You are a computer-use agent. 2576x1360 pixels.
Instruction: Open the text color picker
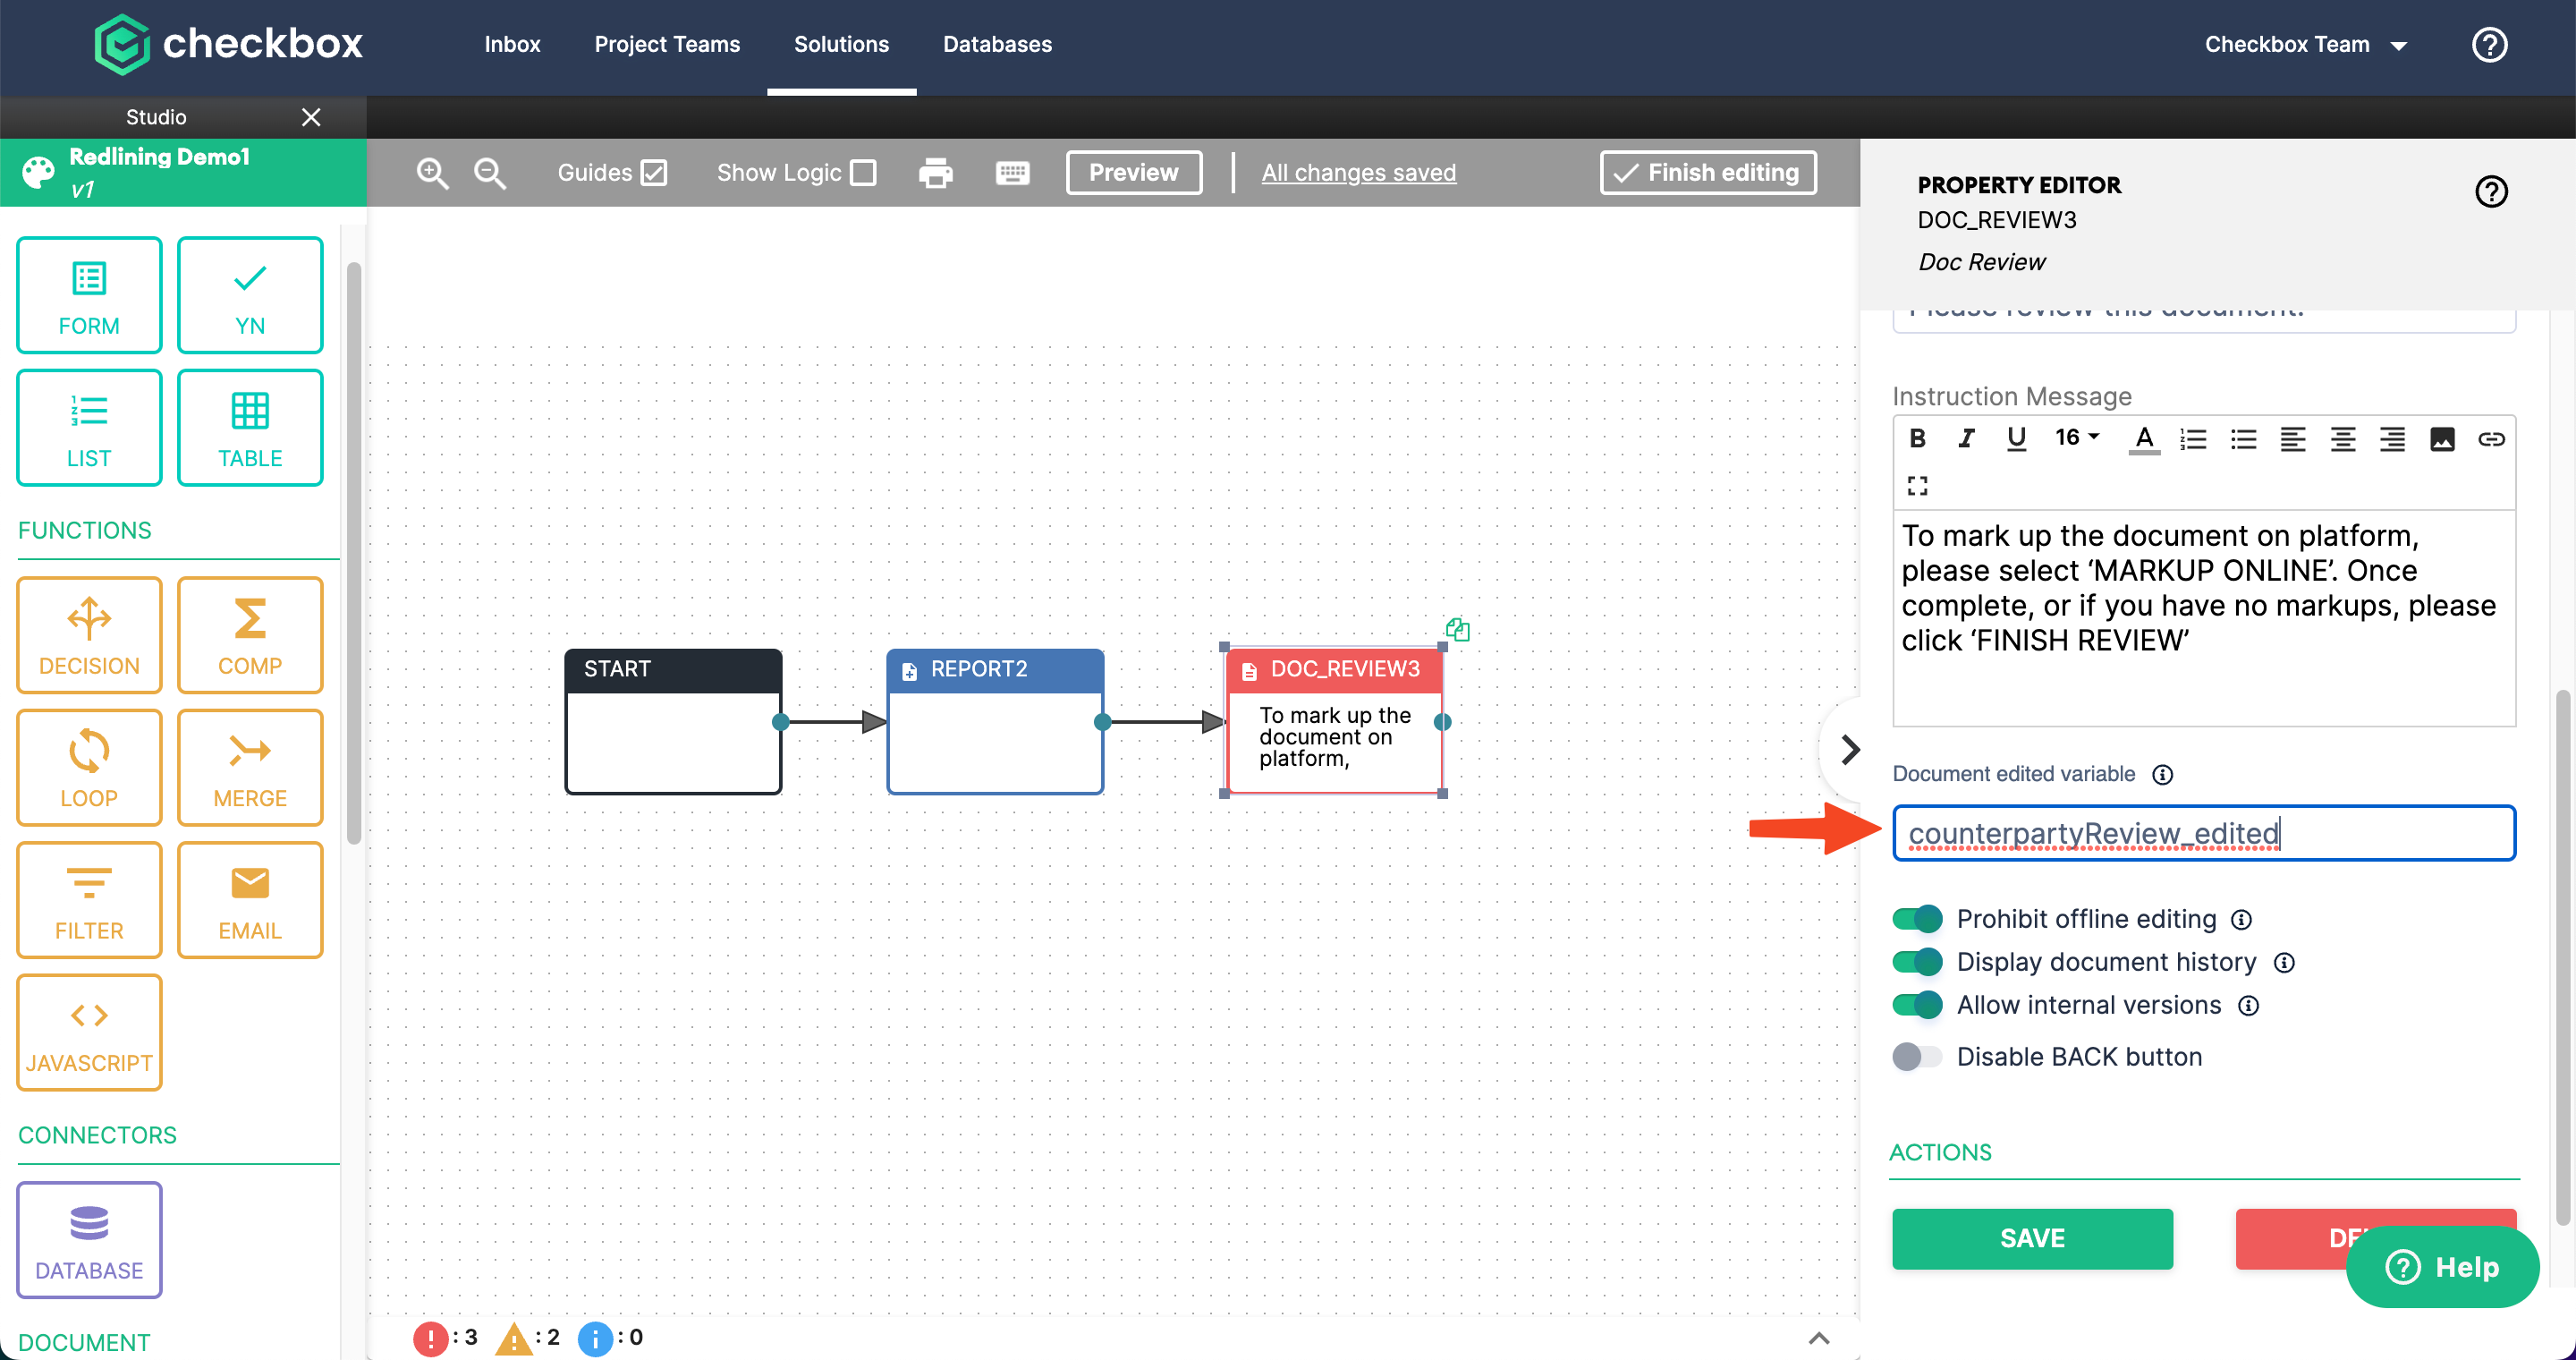pyautogui.click(x=2143, y=439)
